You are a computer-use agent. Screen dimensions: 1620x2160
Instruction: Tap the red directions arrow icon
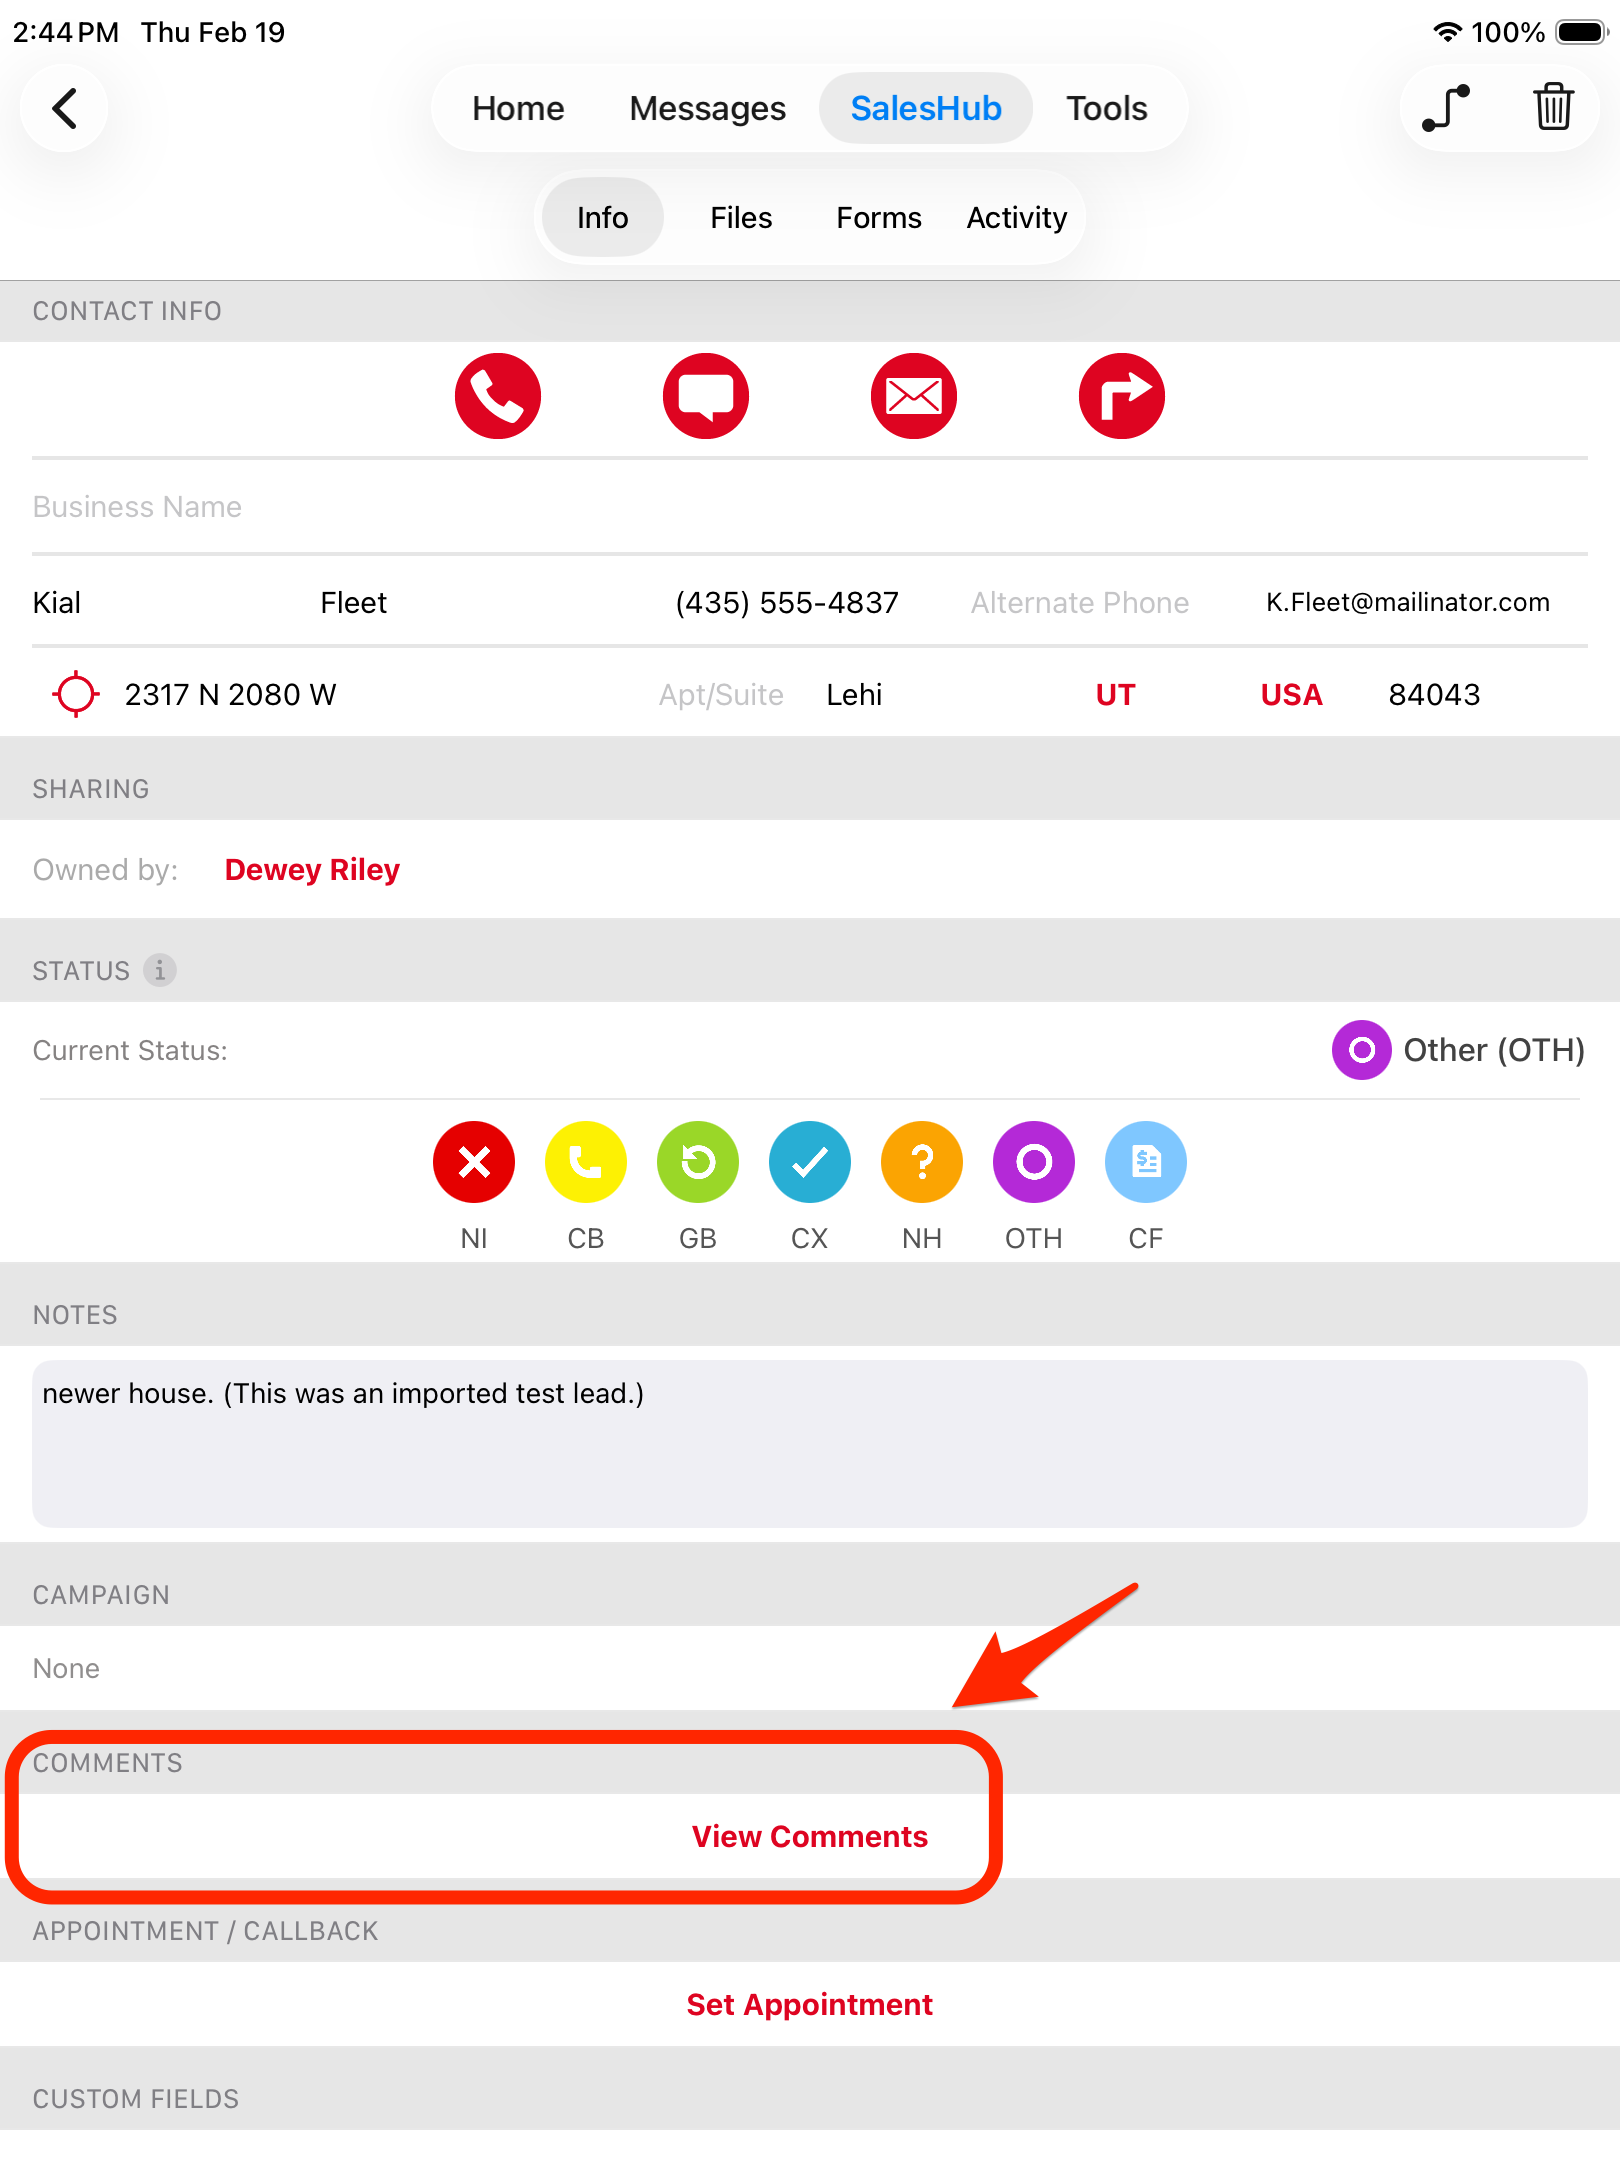[1121, 396]
